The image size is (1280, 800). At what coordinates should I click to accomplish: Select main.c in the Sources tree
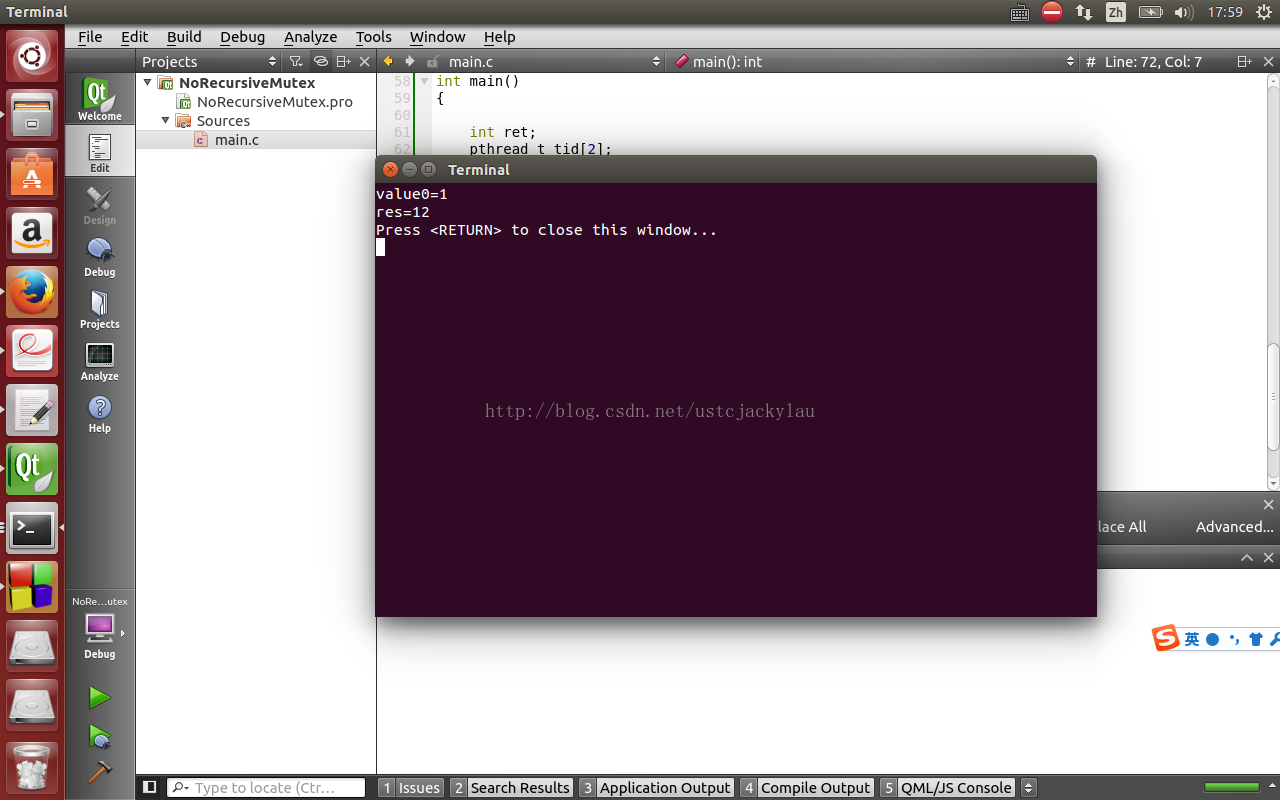237,140
